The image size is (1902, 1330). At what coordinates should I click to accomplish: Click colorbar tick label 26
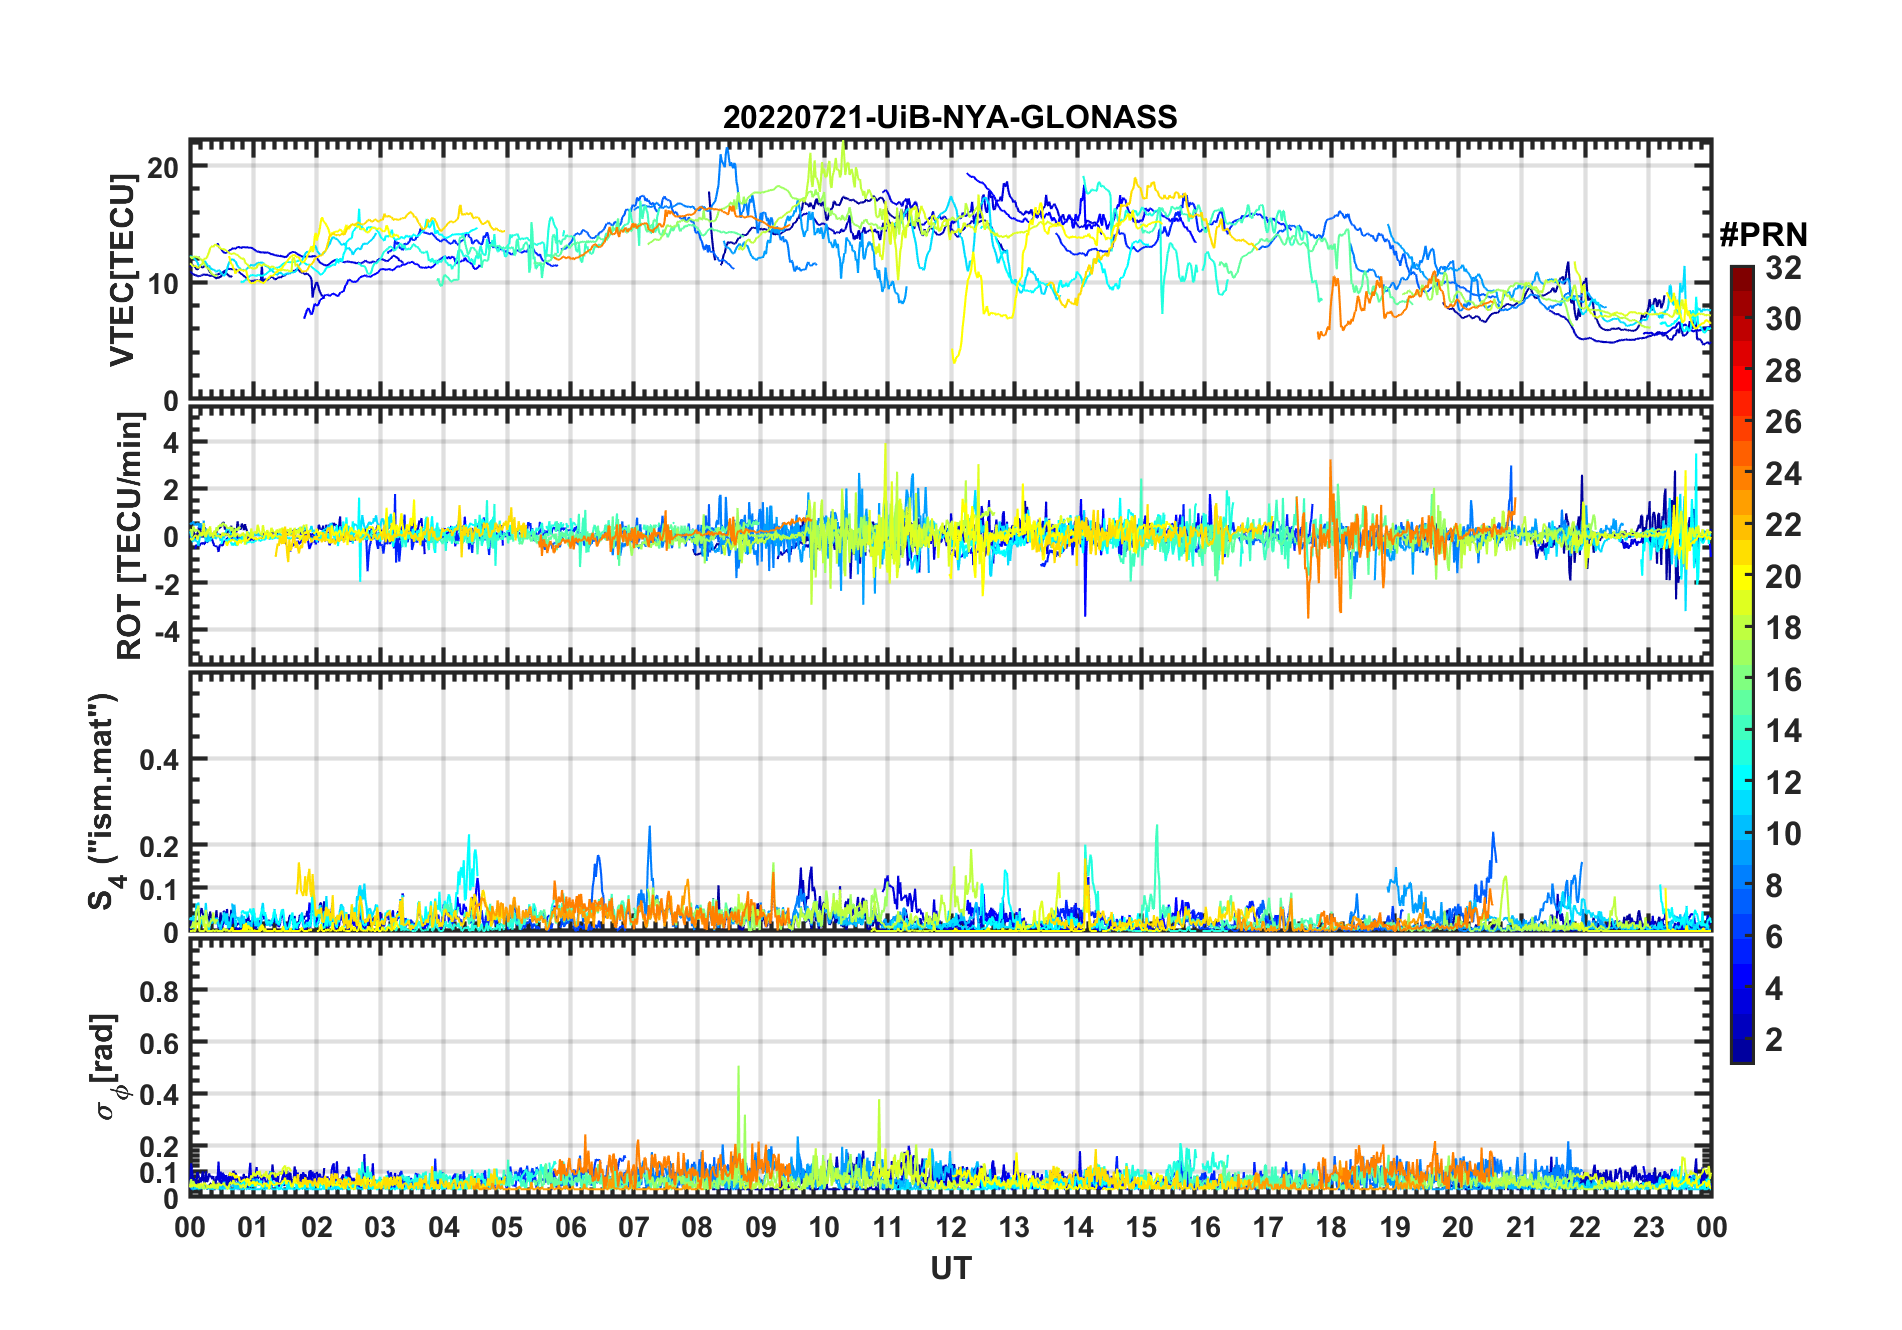1783,422
